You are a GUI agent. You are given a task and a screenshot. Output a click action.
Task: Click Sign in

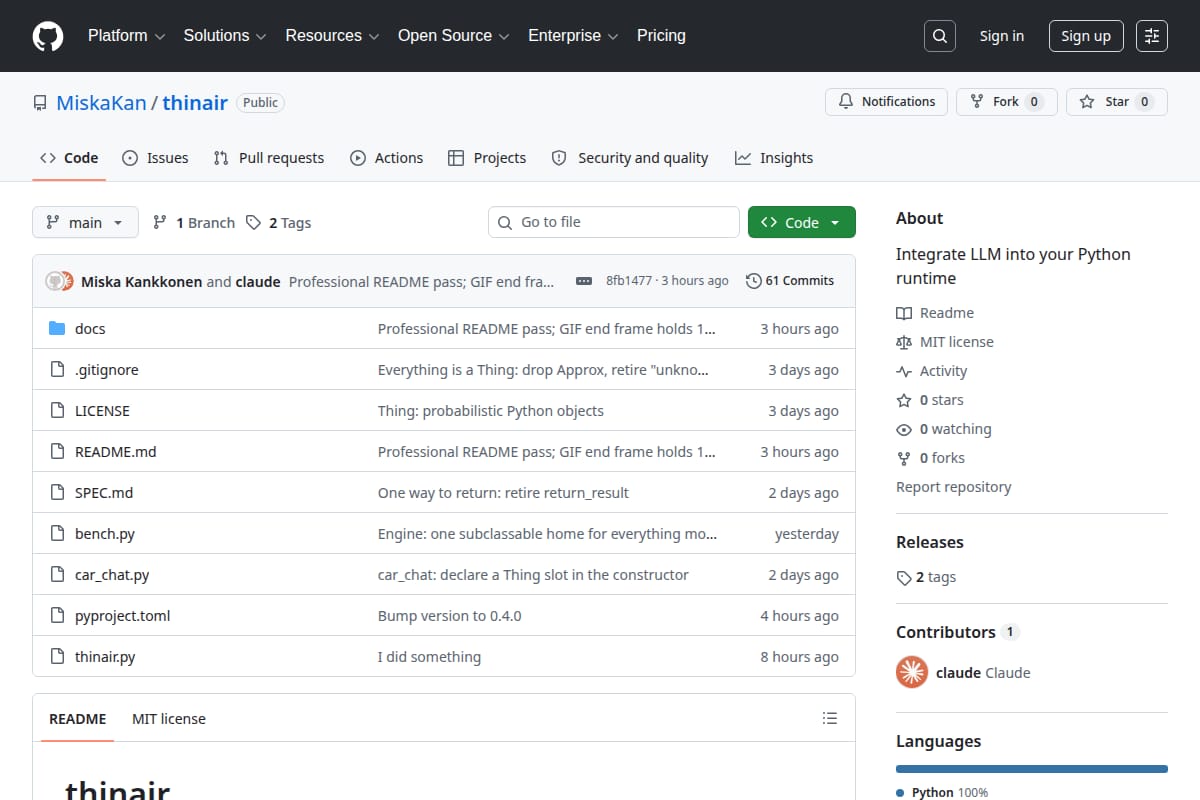(1002, 36)
